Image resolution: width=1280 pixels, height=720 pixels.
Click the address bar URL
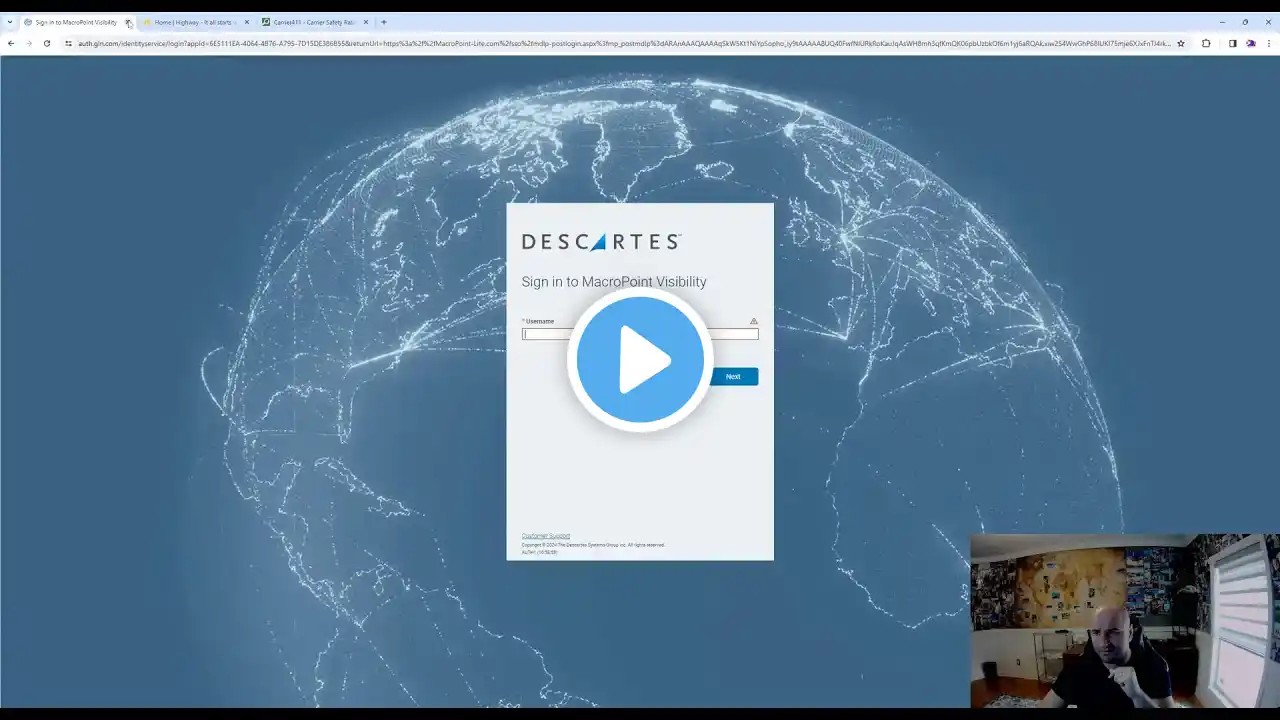(x=624, y=44)
